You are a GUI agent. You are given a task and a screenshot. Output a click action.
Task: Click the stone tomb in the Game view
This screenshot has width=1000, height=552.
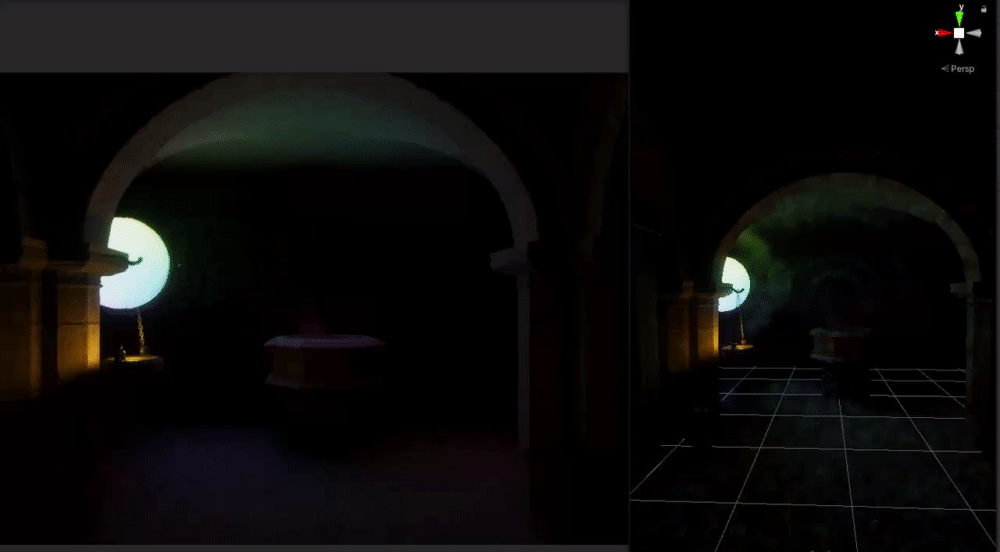tap(325, 361)
